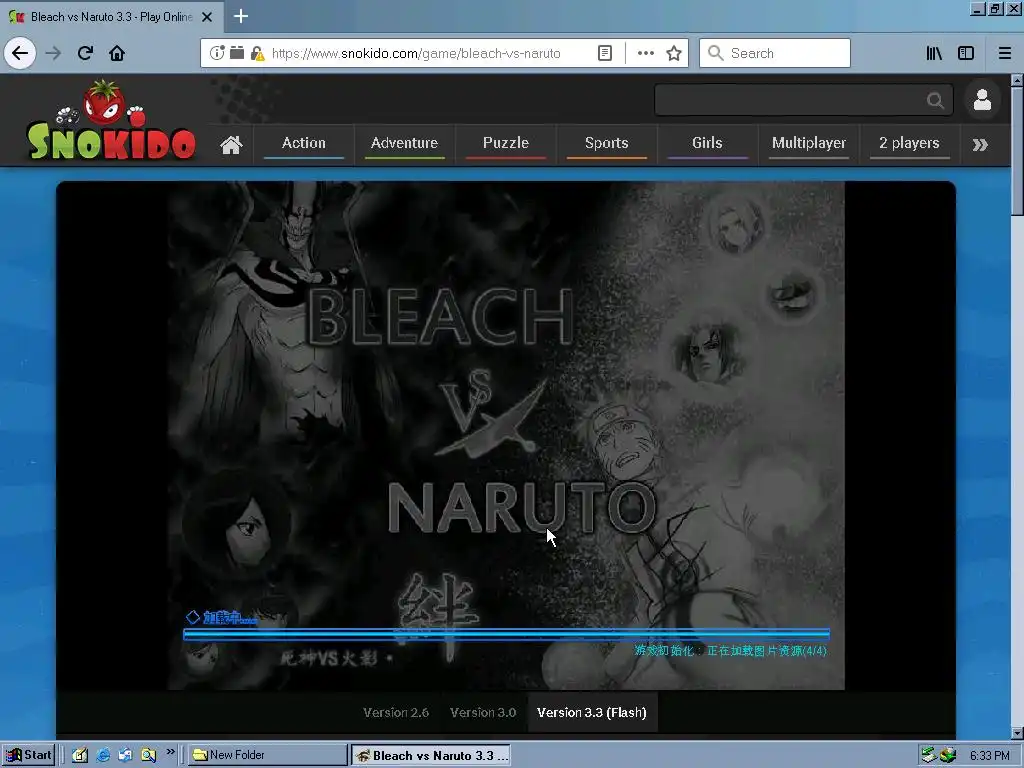Open Outlook Express quick launch icon
Viewport: 1024px width, 768px height.
click(125, 755)
